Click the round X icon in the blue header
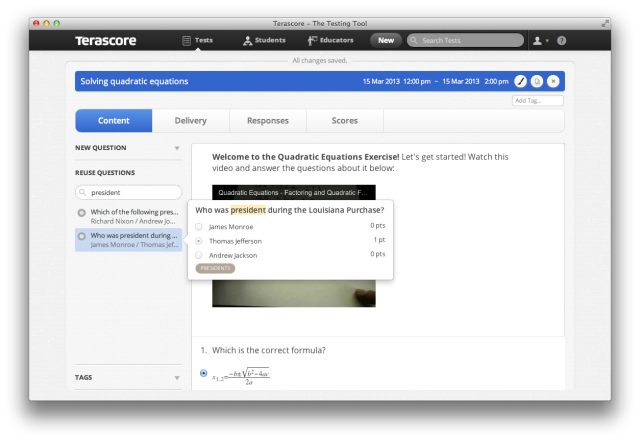 553,81
